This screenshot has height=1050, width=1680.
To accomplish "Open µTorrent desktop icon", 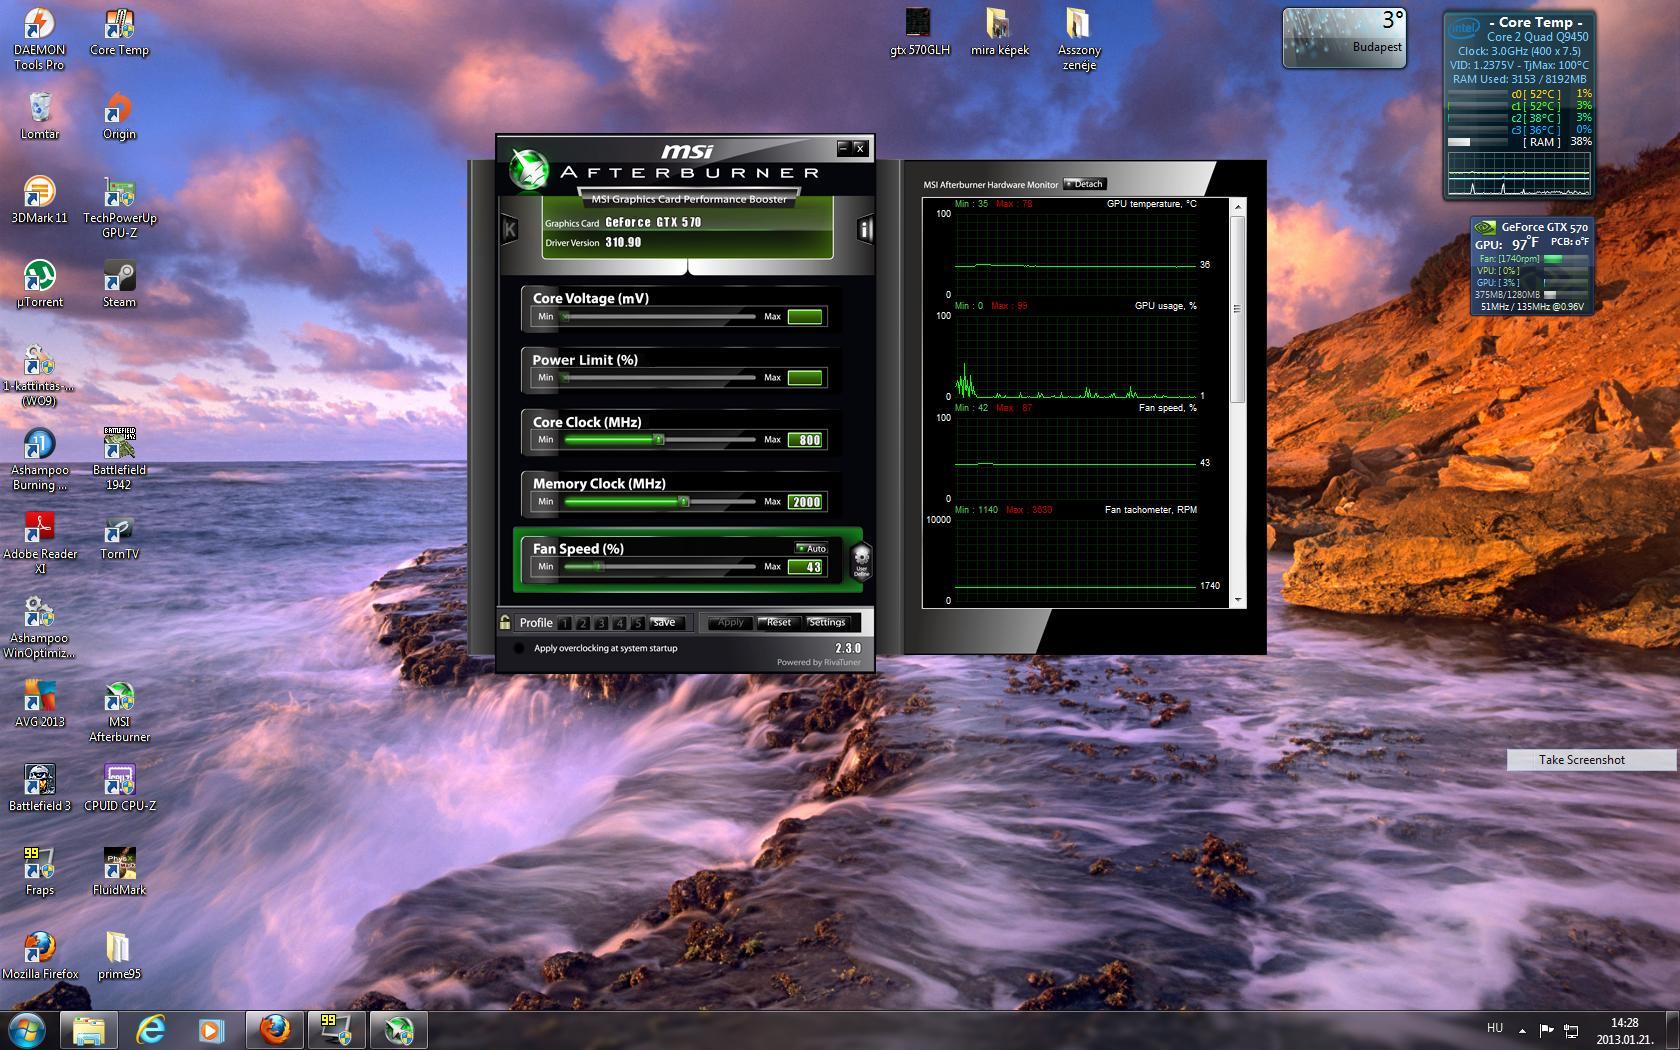I will [x=39, y=284].
